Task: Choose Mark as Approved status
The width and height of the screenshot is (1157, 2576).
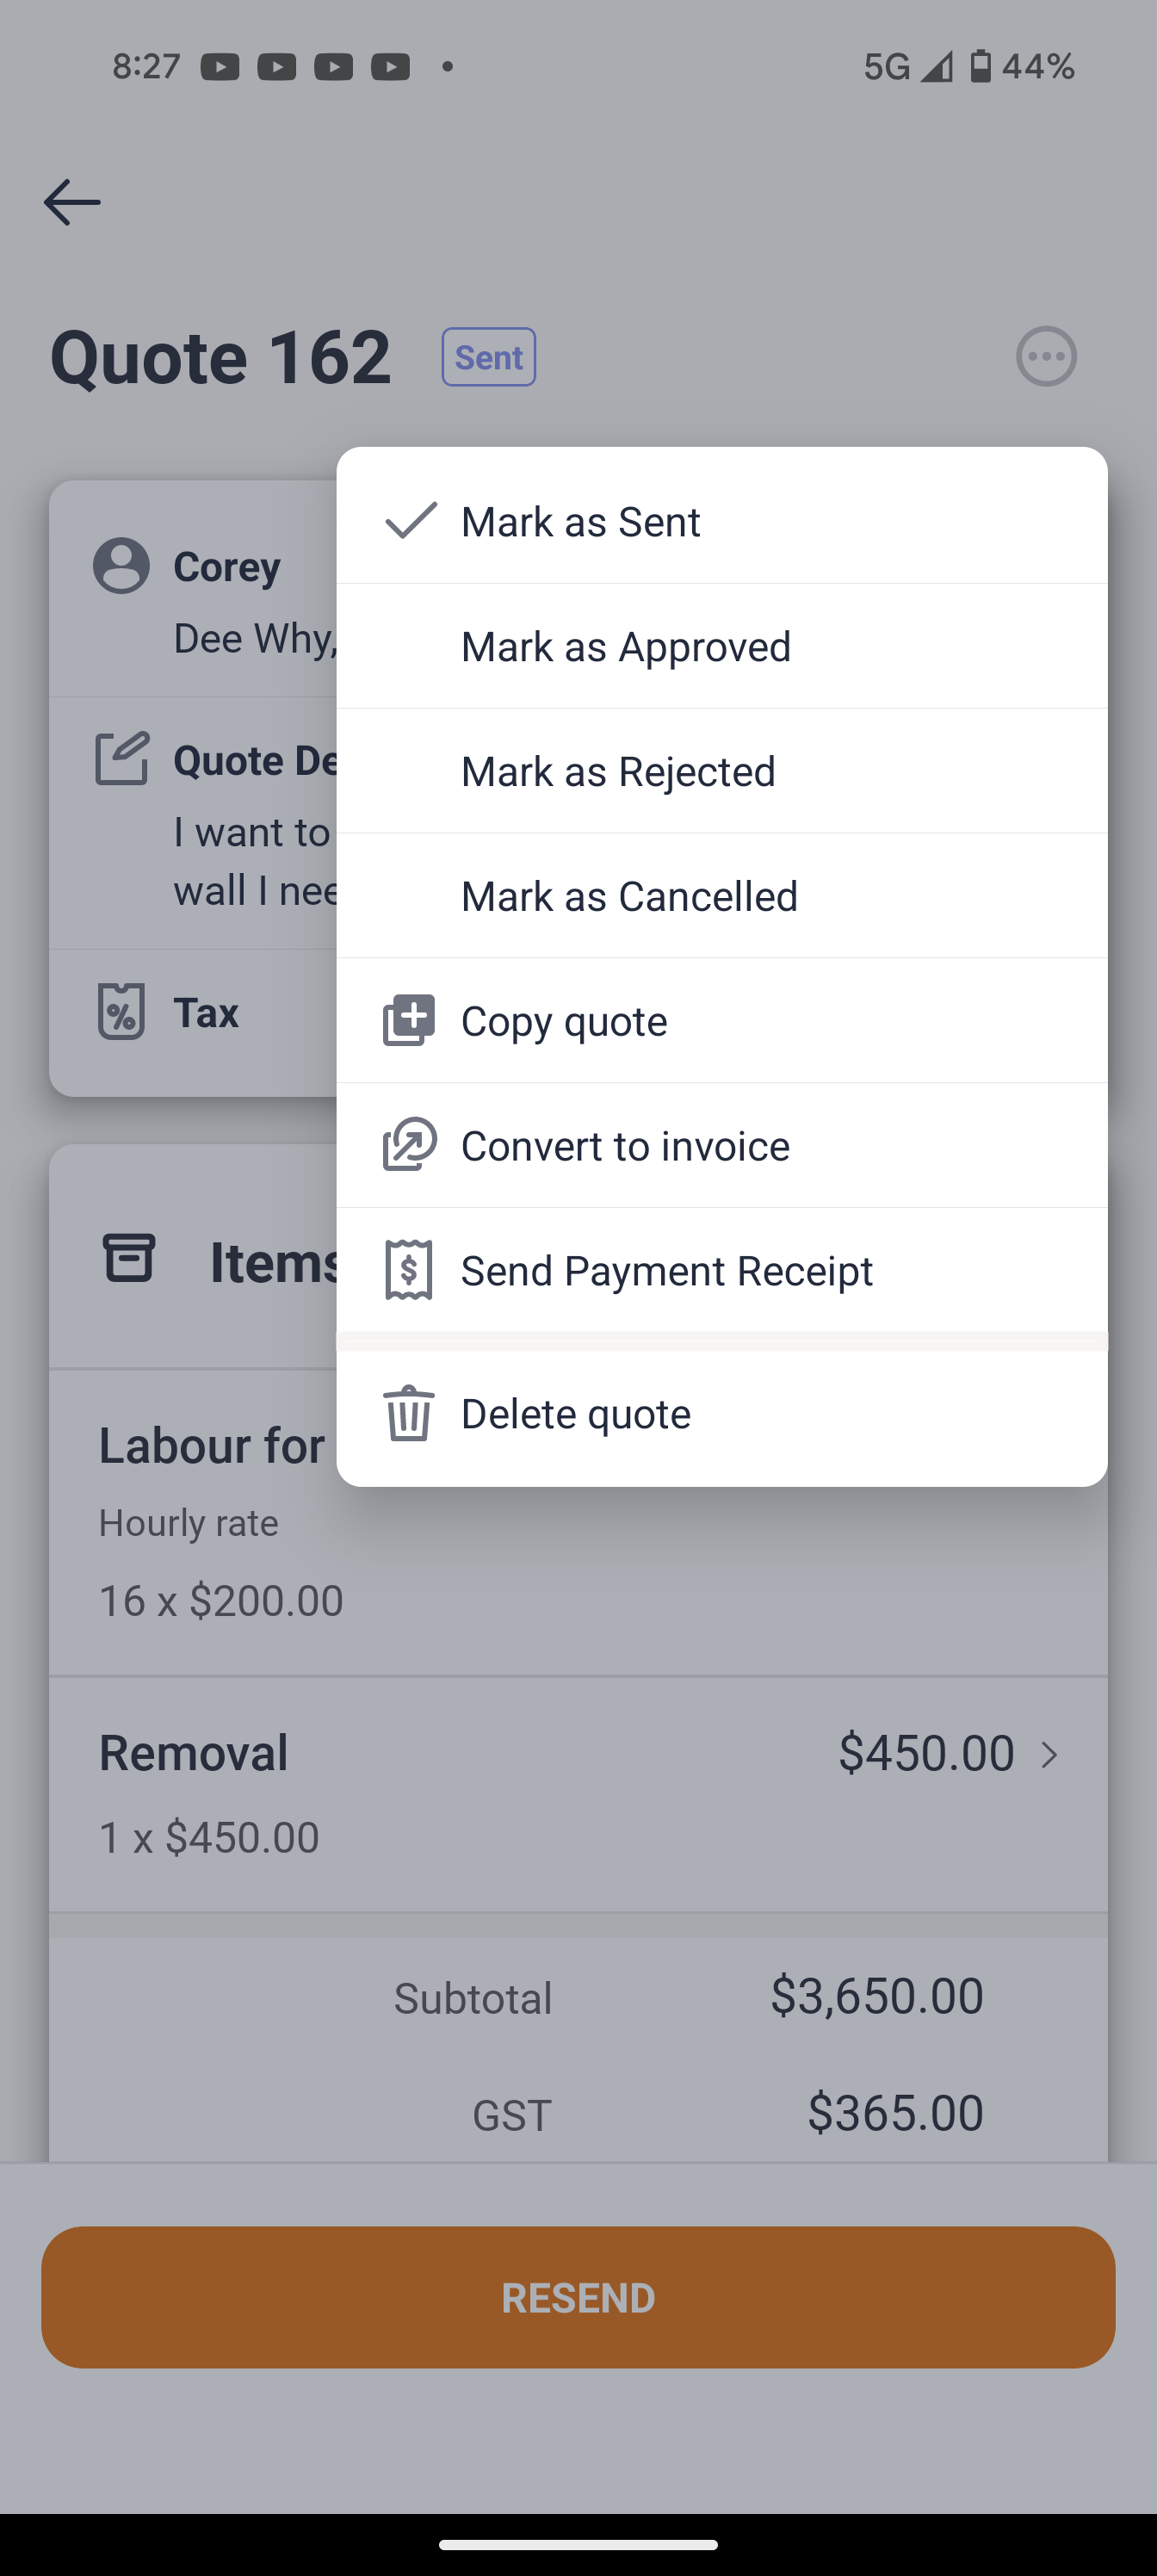Action: tap(625, 647)
